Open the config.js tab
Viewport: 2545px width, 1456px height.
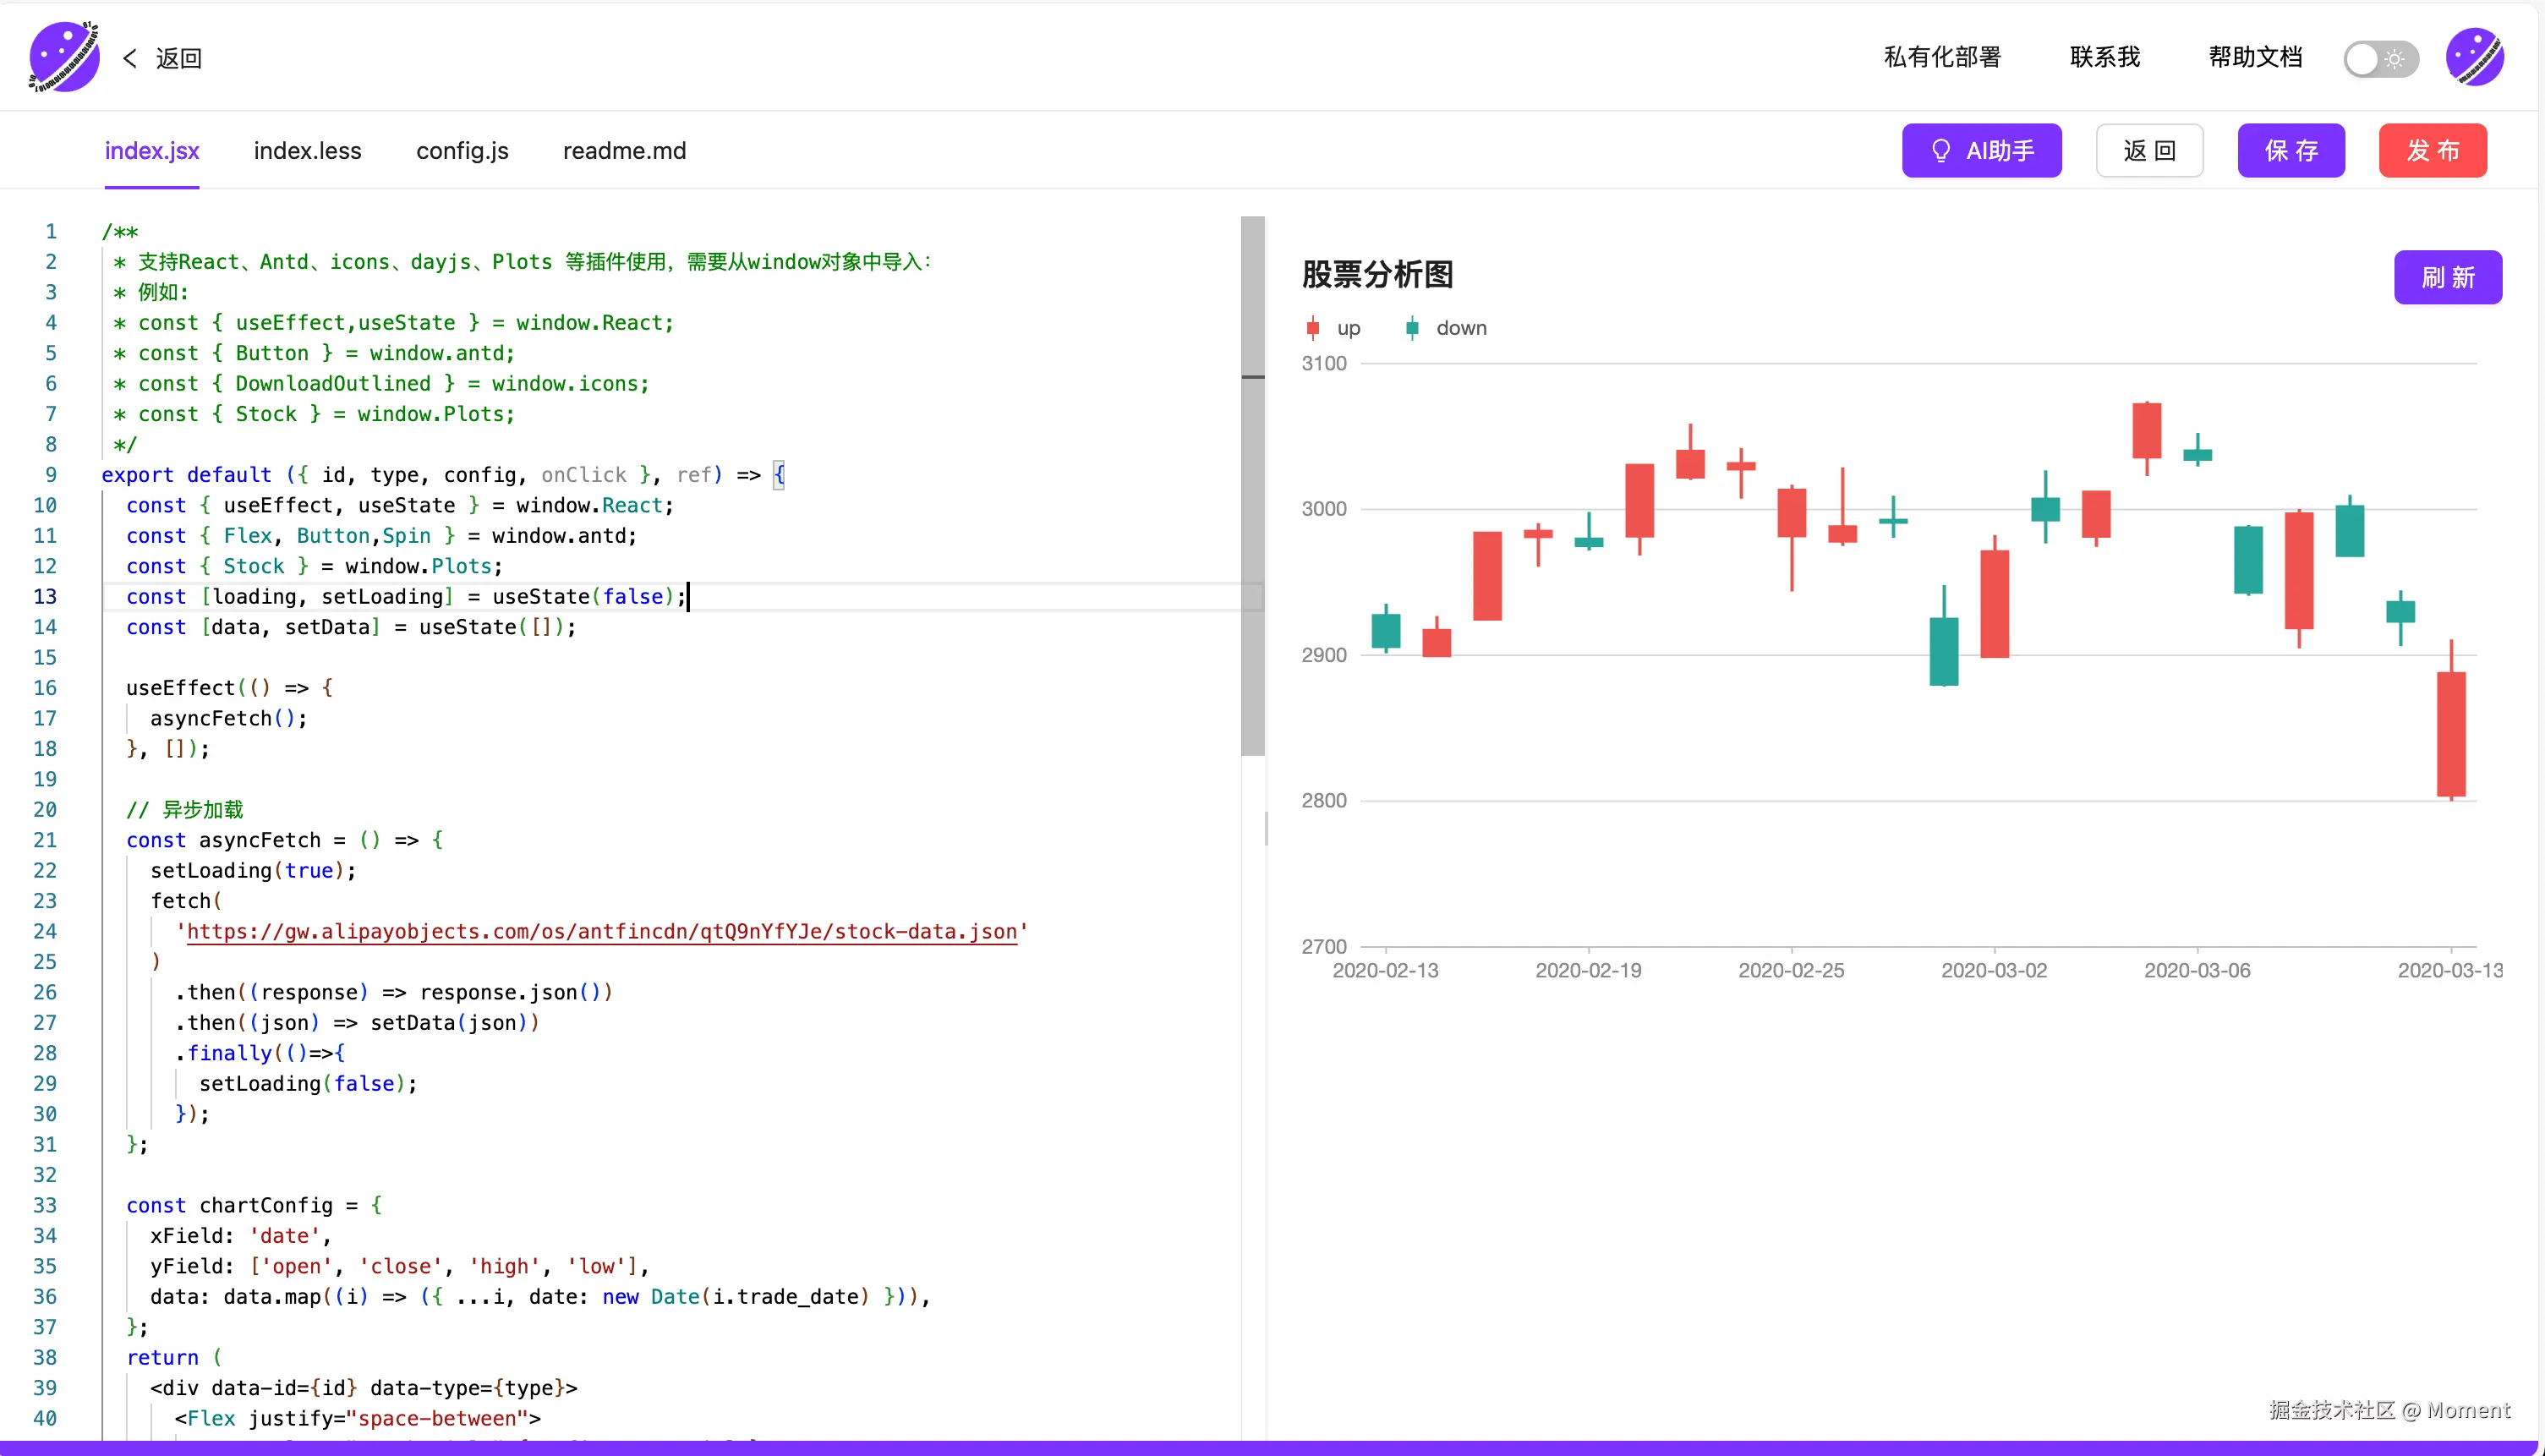point(462,151)
